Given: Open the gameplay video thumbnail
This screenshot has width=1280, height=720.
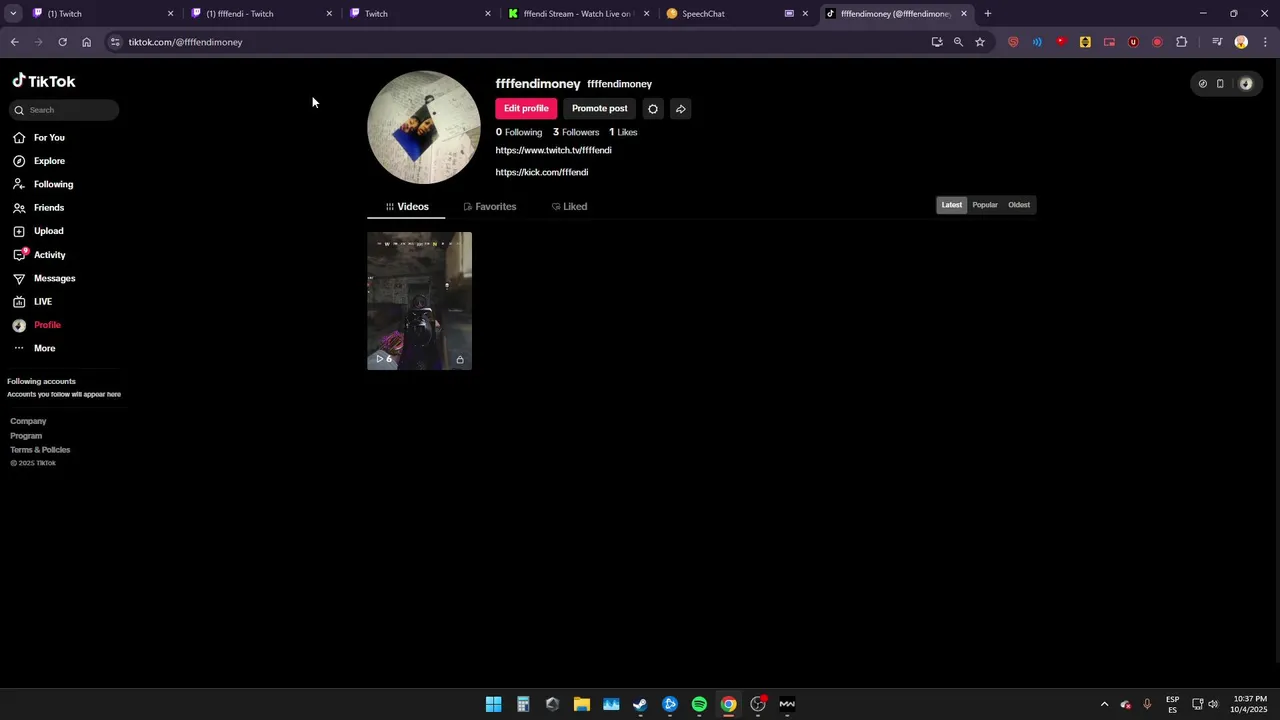Looking at the screenshot, I should click(419, 301).
